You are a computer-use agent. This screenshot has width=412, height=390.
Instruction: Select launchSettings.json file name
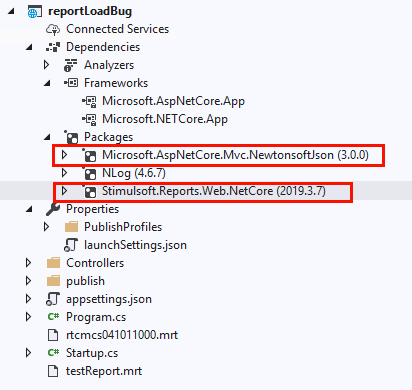click(135, 245)
